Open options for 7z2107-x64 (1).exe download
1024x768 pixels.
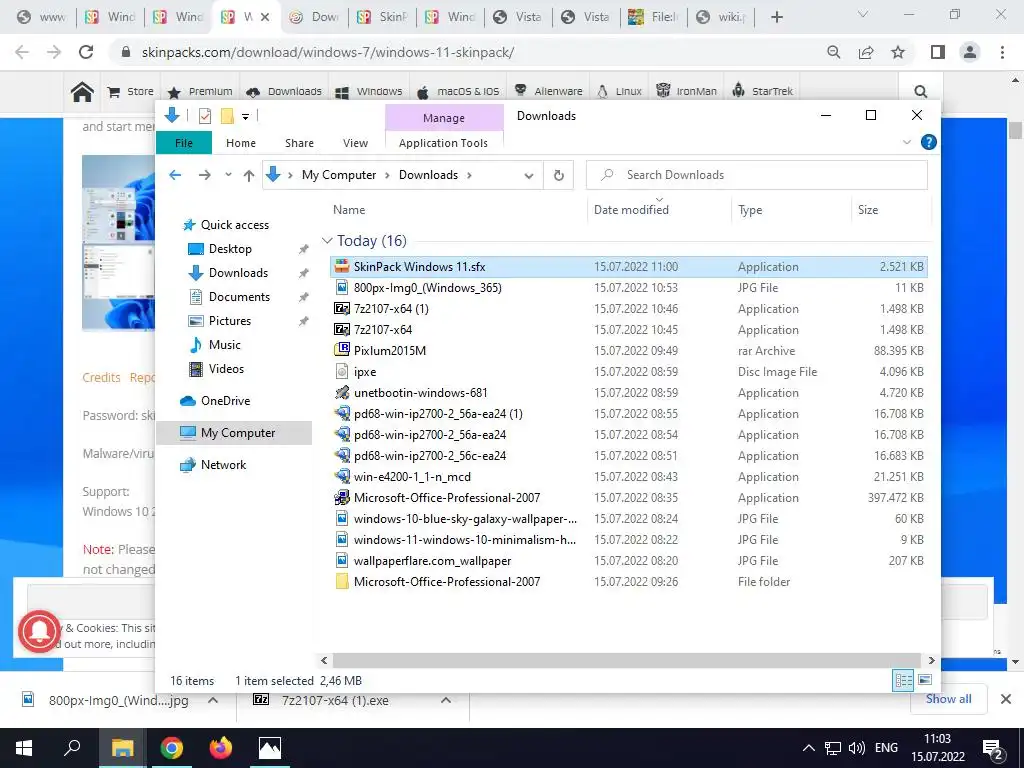pyautogui.click(x=445, y=700)
